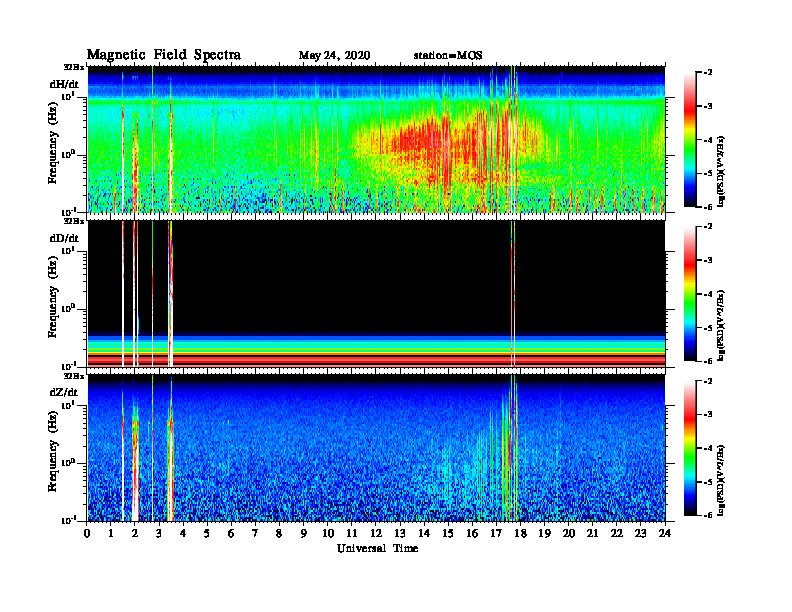Click the '4' hour tick on Universal Time axis
Viewport: 792px width, 612px height.
pos(183,533)
